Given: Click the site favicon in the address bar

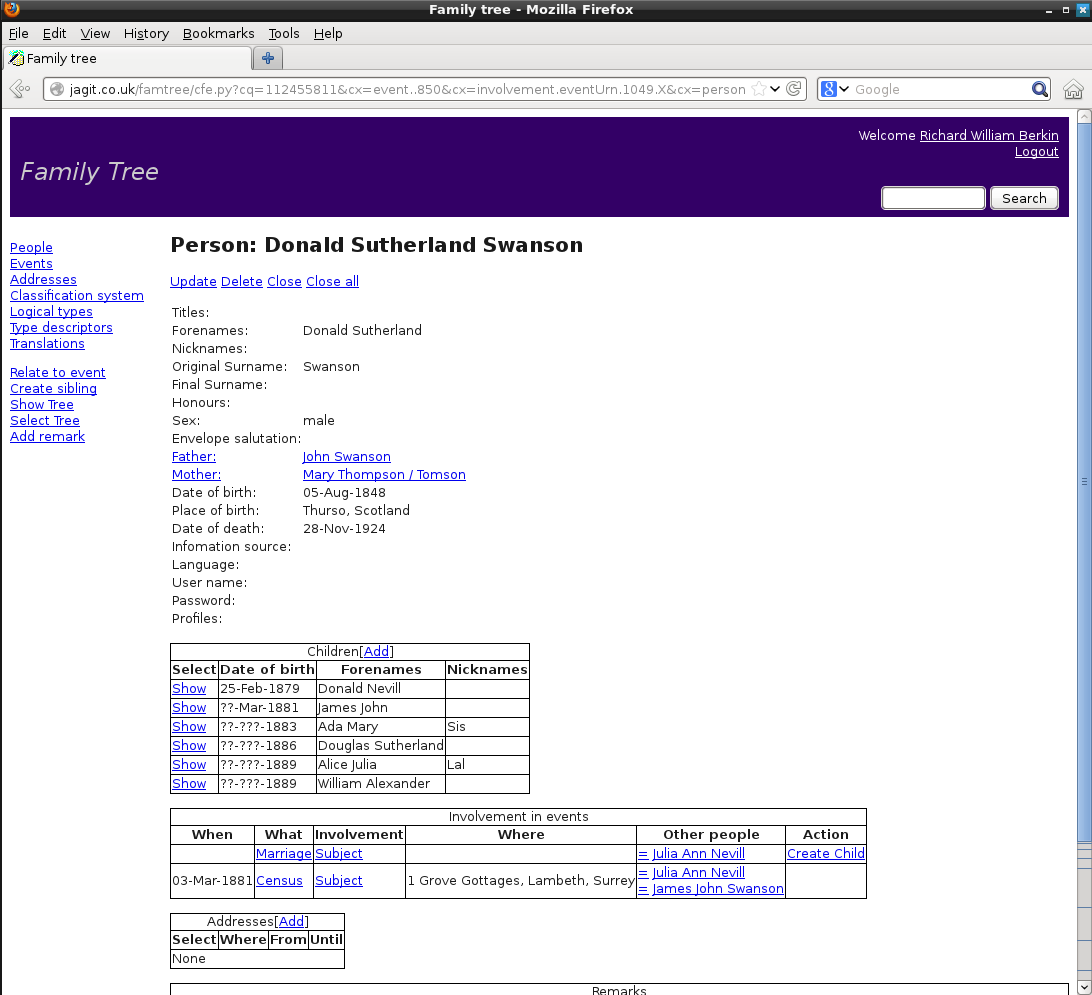Looking at the screenshot, I should pyautogui.click(x=59, y=89).
